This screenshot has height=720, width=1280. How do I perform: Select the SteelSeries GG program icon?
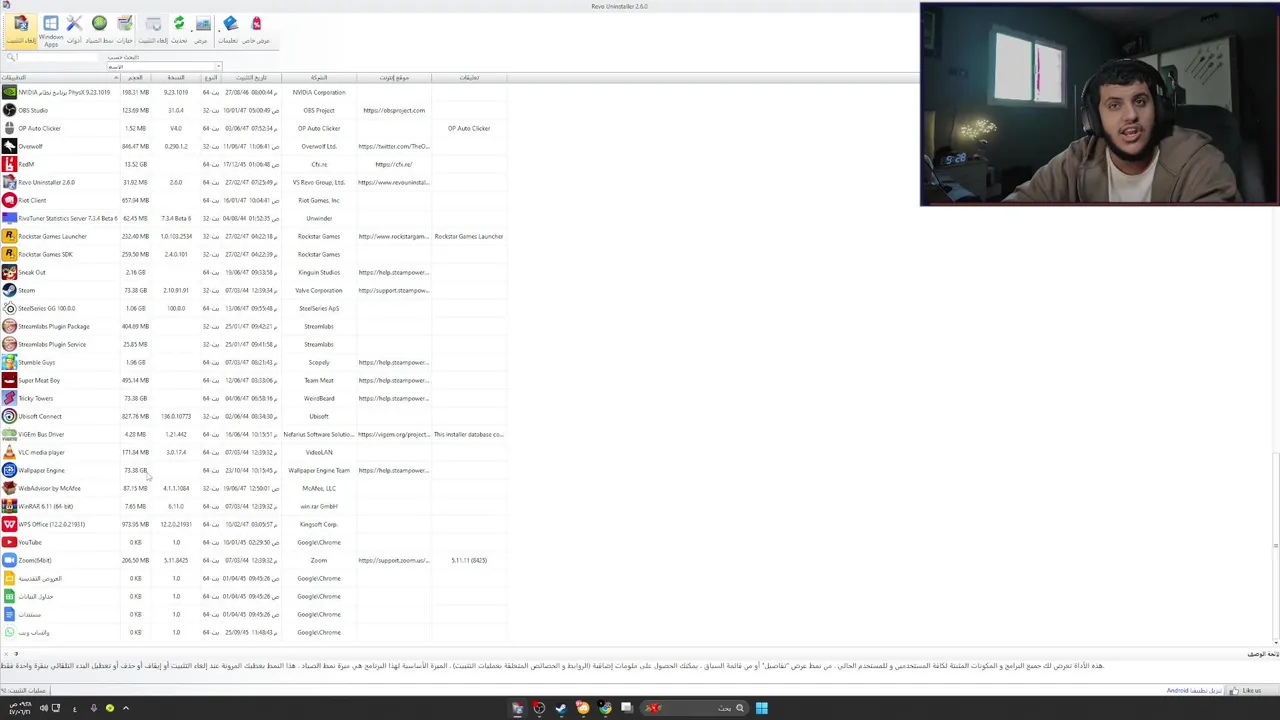pyautogui.click(x=9, y=308)
